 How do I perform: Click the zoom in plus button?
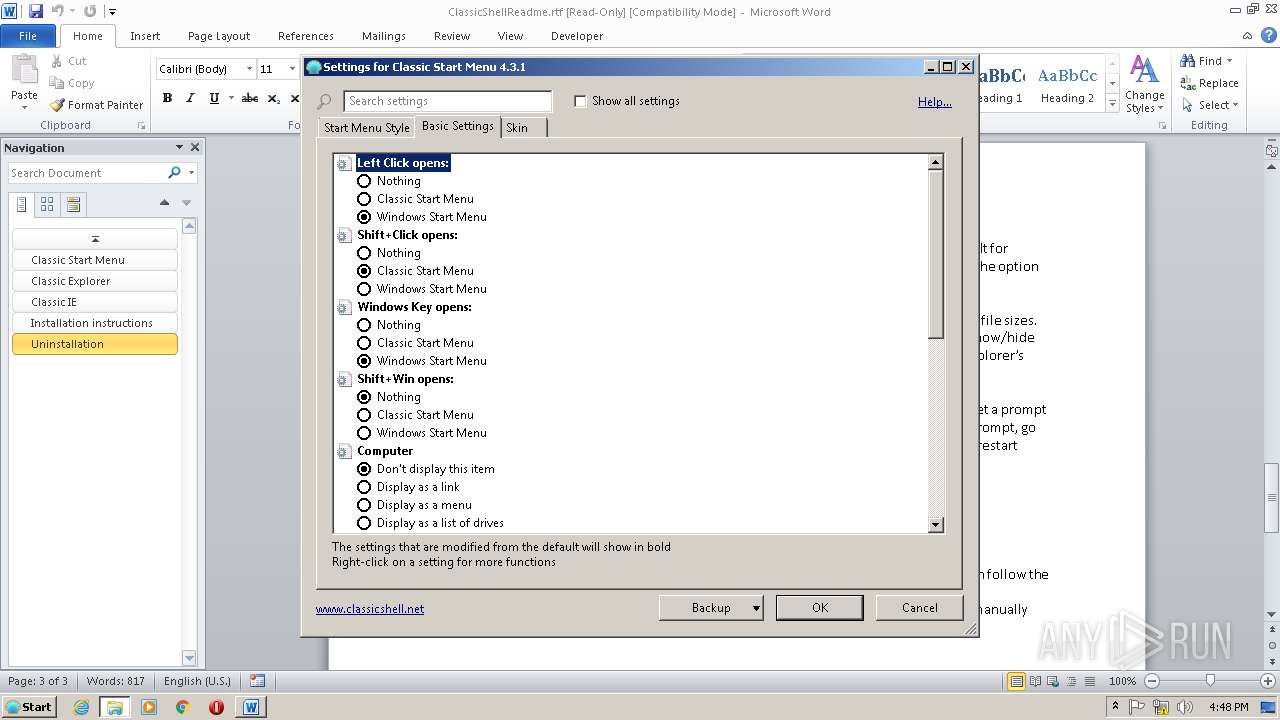coord(1269,681)
